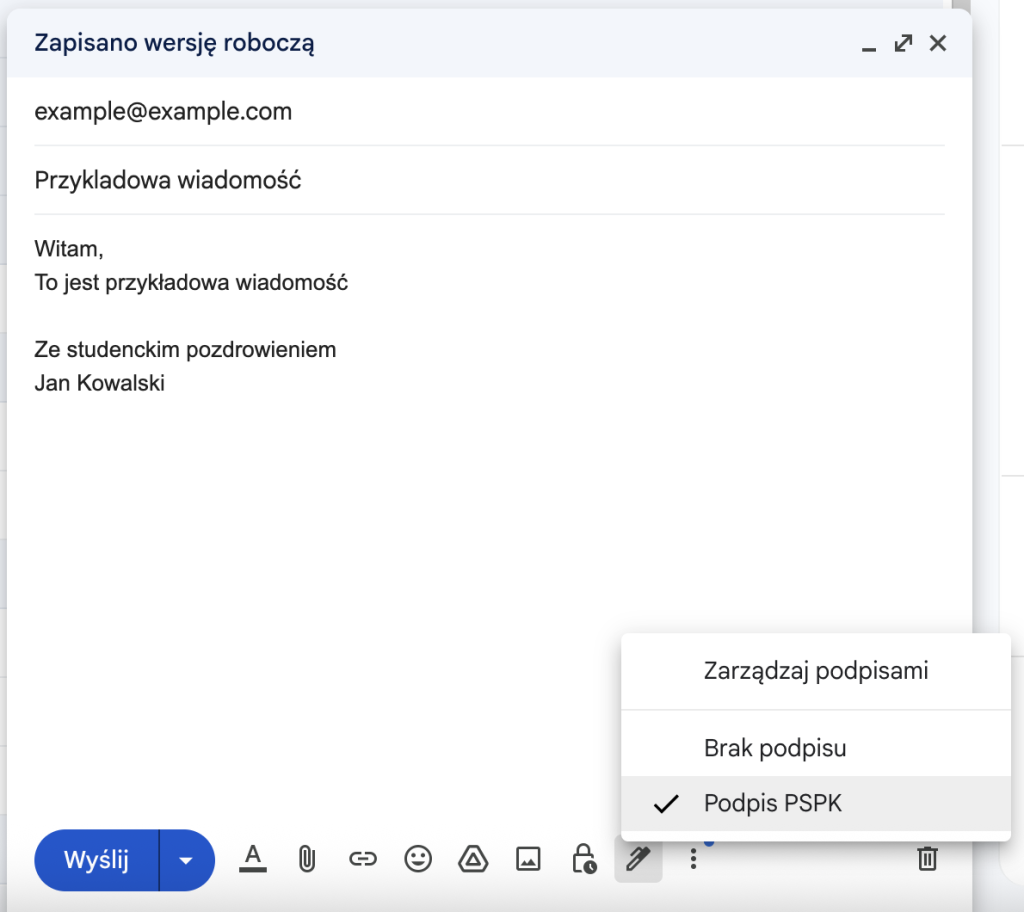Insert a link with chain icon
This screenshot has width=1024, height=912.
tap(362, 859)
